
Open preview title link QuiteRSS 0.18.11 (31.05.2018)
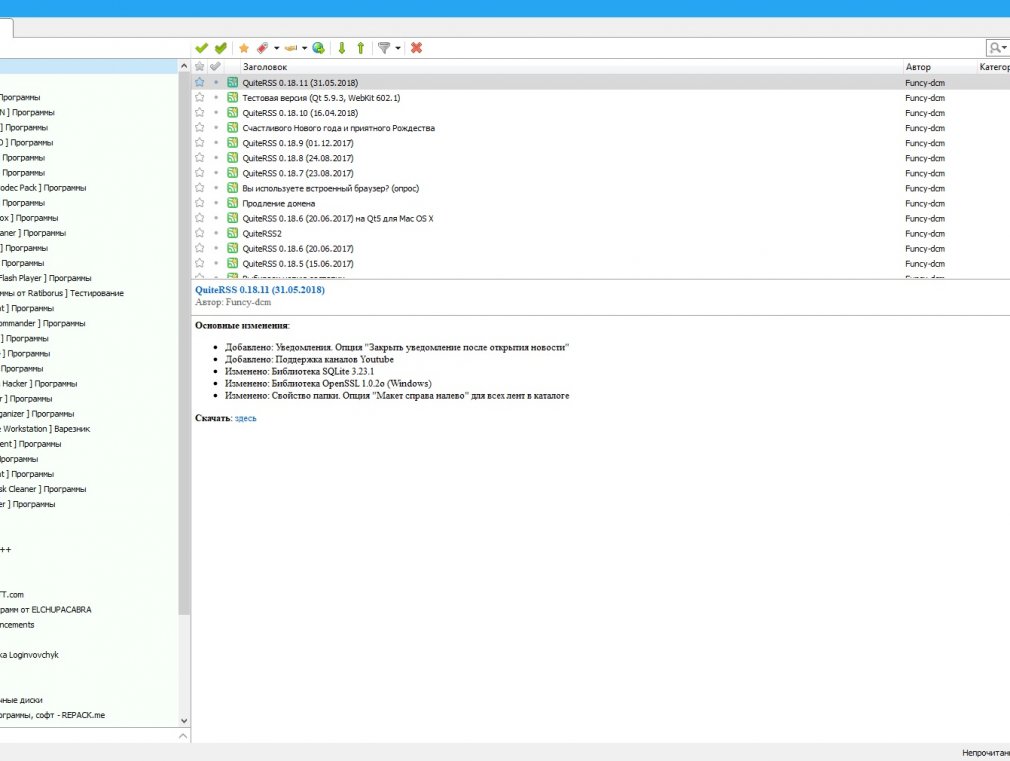260,290
